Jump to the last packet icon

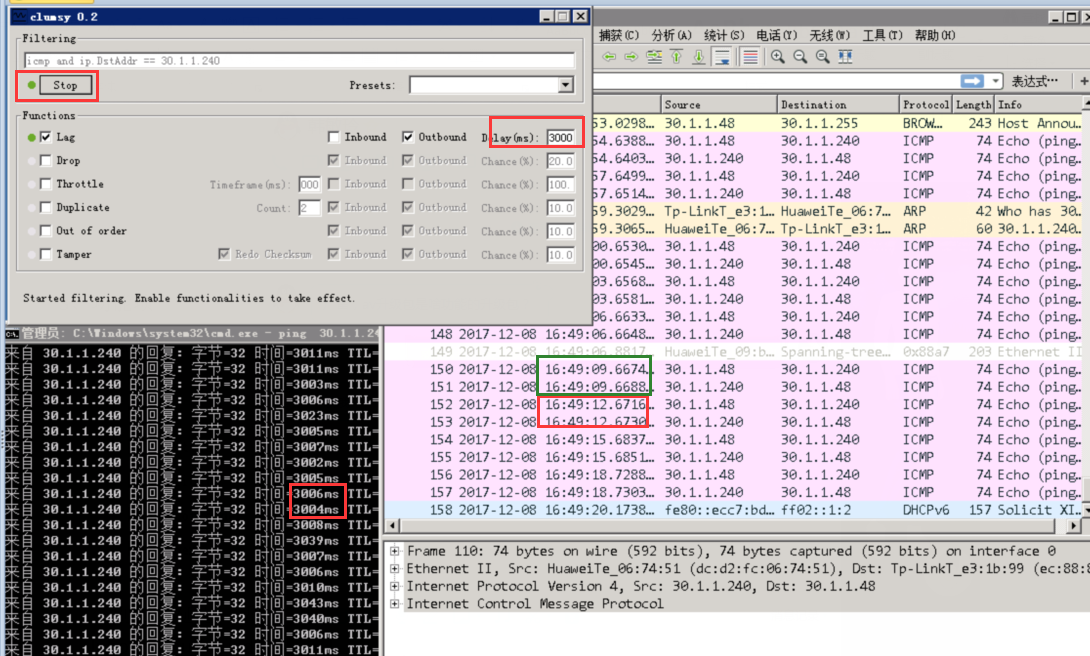(699, 57)
